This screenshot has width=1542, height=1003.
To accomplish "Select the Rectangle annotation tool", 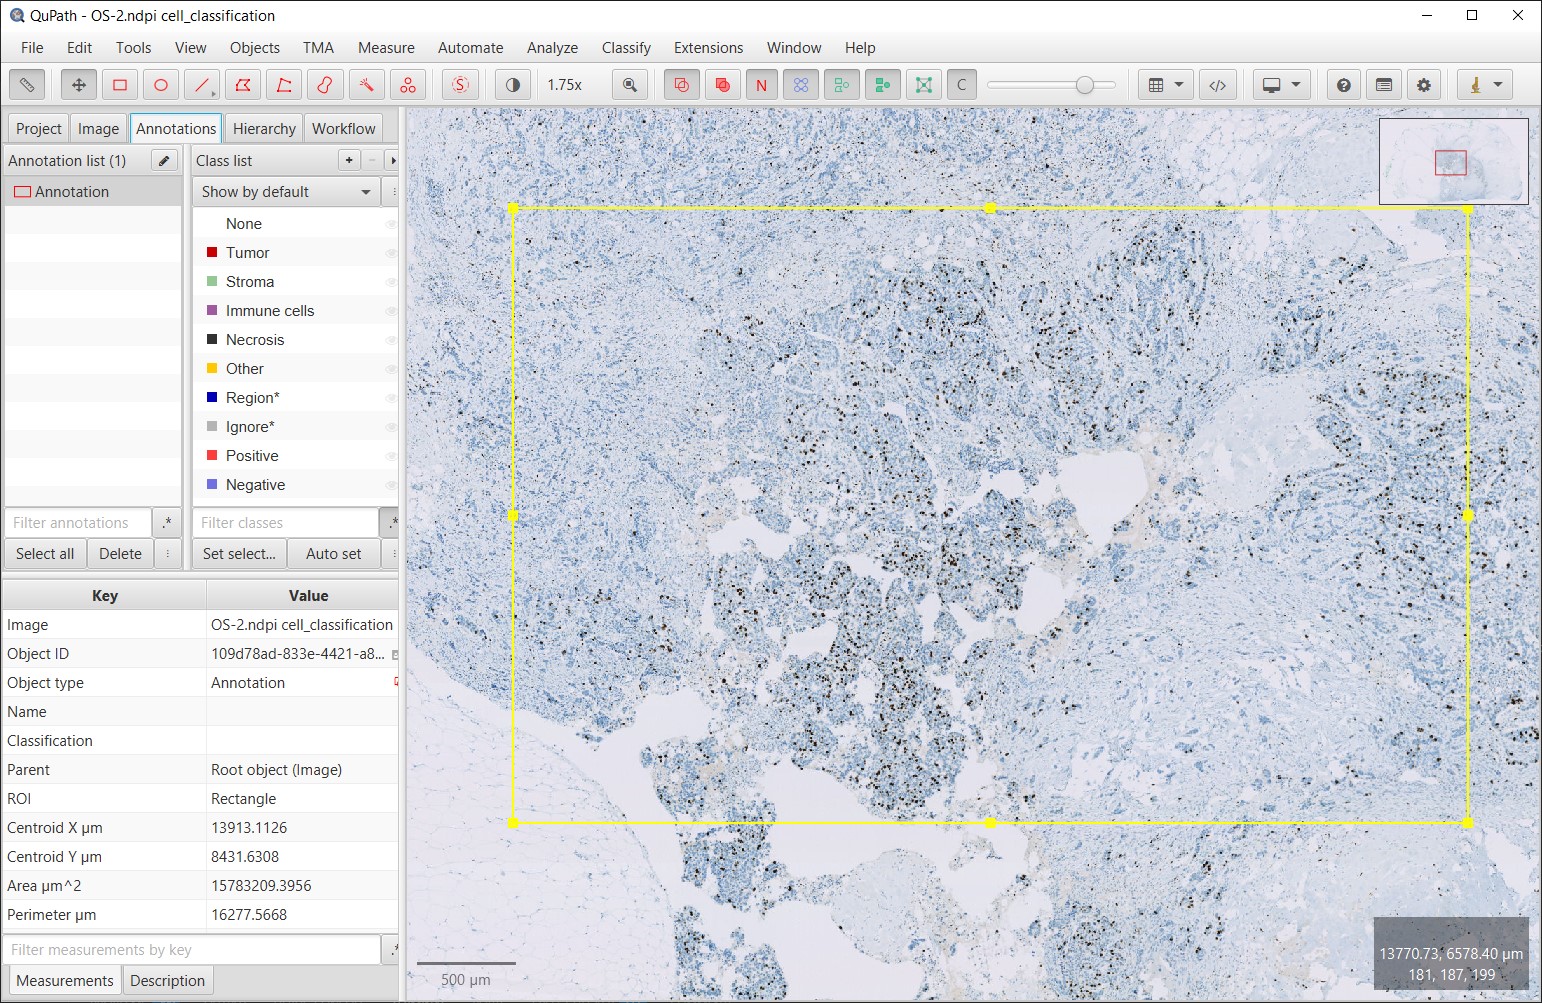I will coord(120,85).
